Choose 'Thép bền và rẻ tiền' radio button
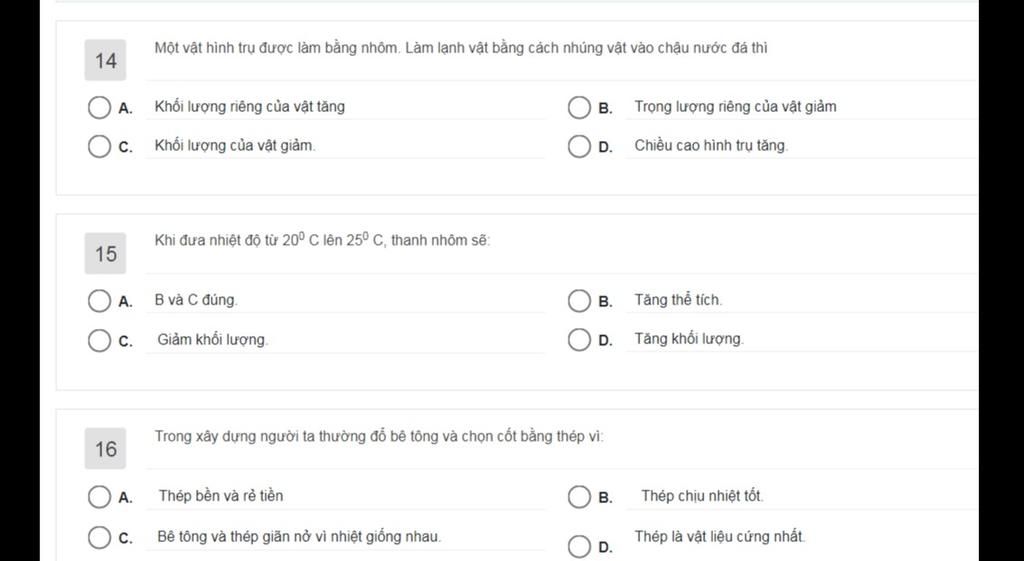1024x561 pixels. click(99, 496)
